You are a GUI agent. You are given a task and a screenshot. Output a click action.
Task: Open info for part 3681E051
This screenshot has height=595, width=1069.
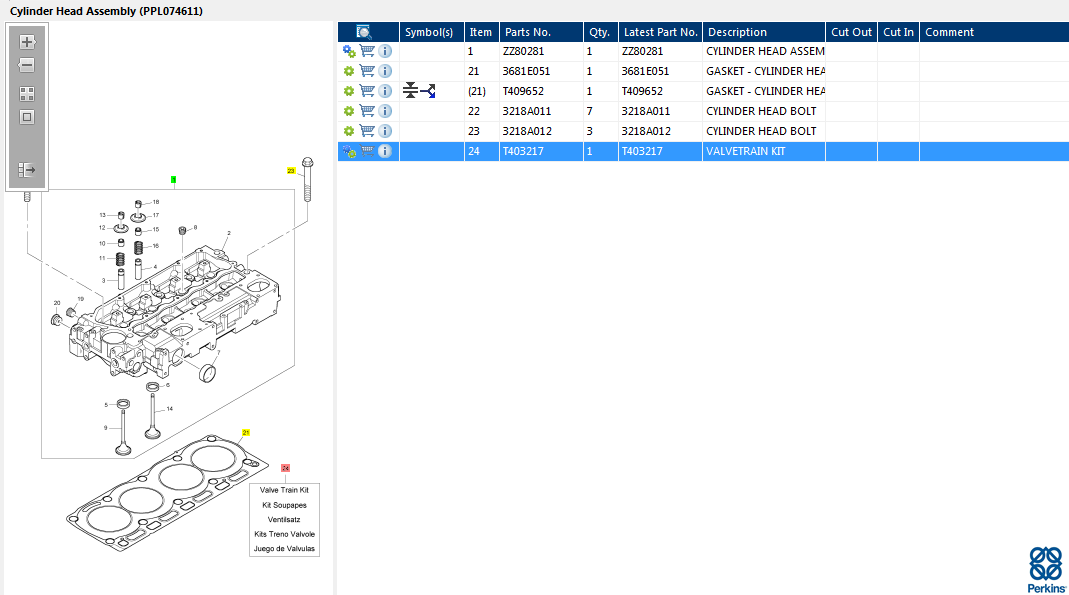coord(385,71)
